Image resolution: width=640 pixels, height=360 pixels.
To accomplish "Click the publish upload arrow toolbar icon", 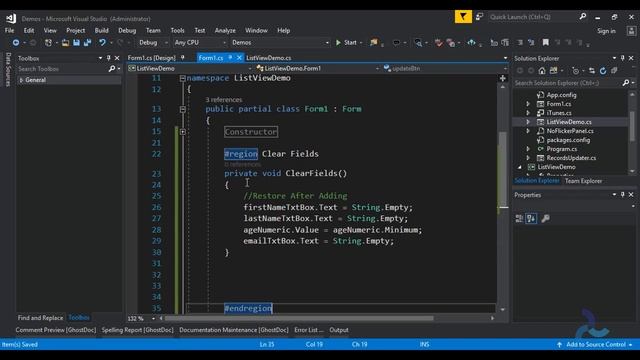I will [471, 42].
